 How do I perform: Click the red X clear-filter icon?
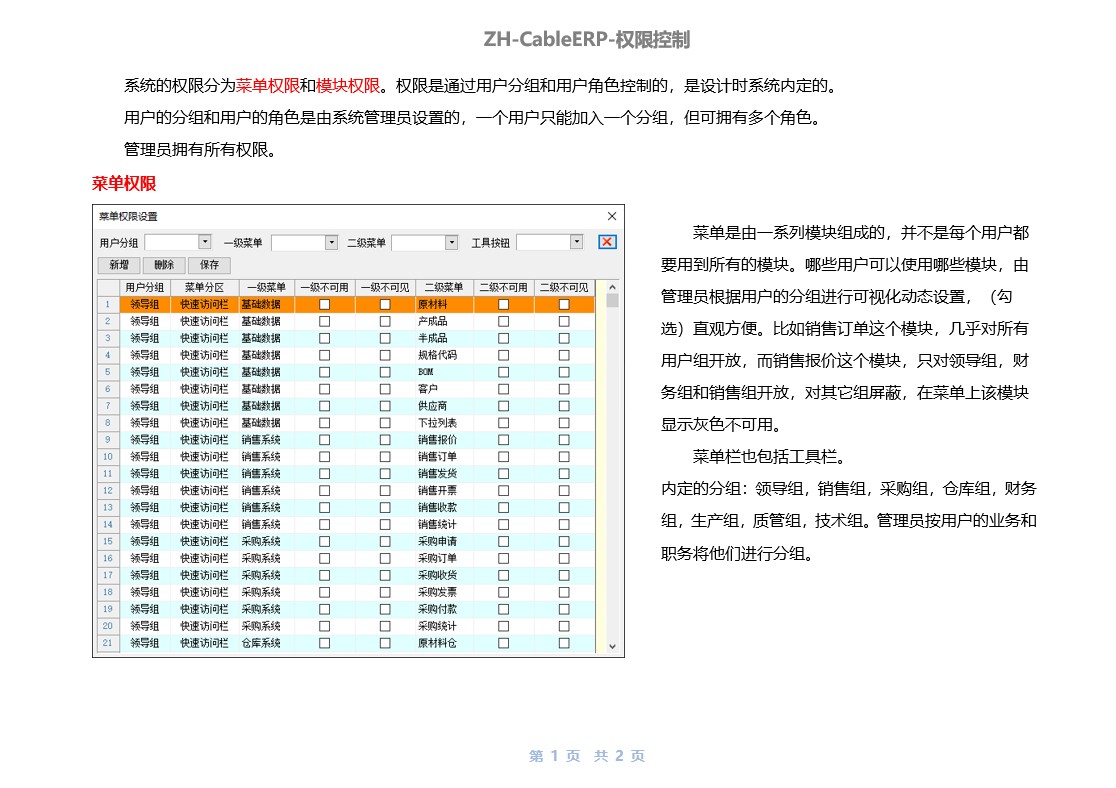607,242
